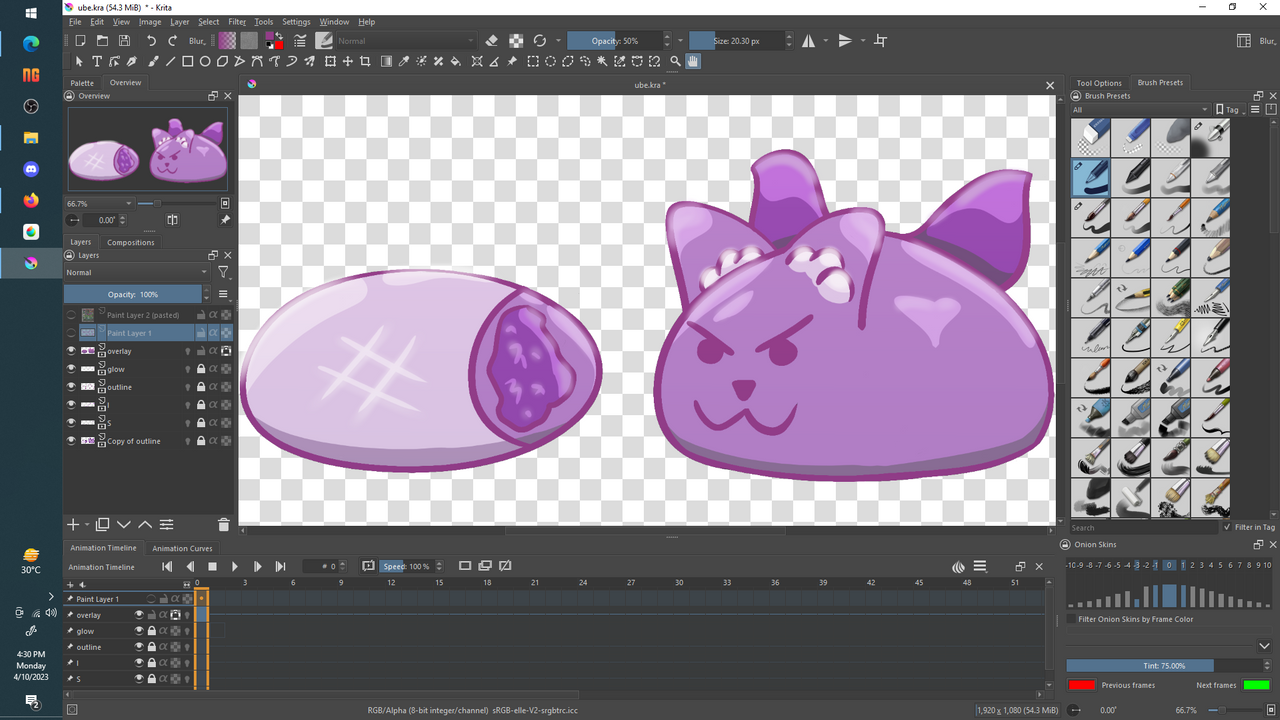This screenshot has width=1280, height=720.
Task: Create a new document from toolbar
Action: (80, 41)
